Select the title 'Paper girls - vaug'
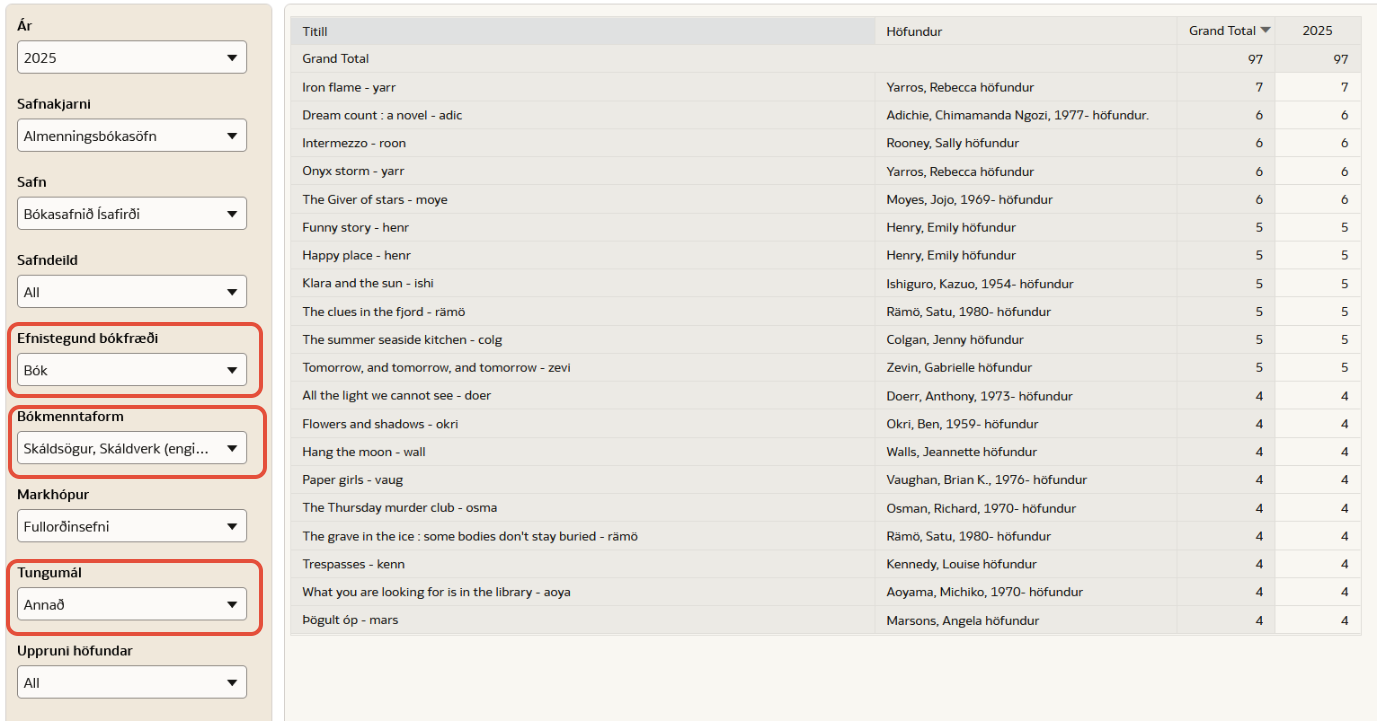 [x=352, y=480]
